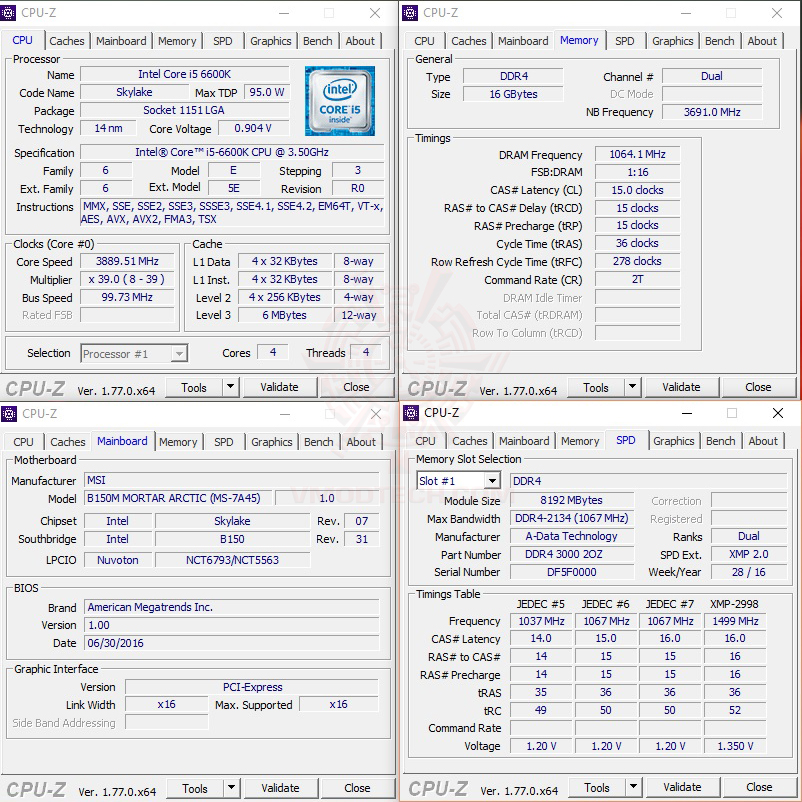Click the Socket 1151 LGA package field

pyautogui.click(x=185, y=110)
